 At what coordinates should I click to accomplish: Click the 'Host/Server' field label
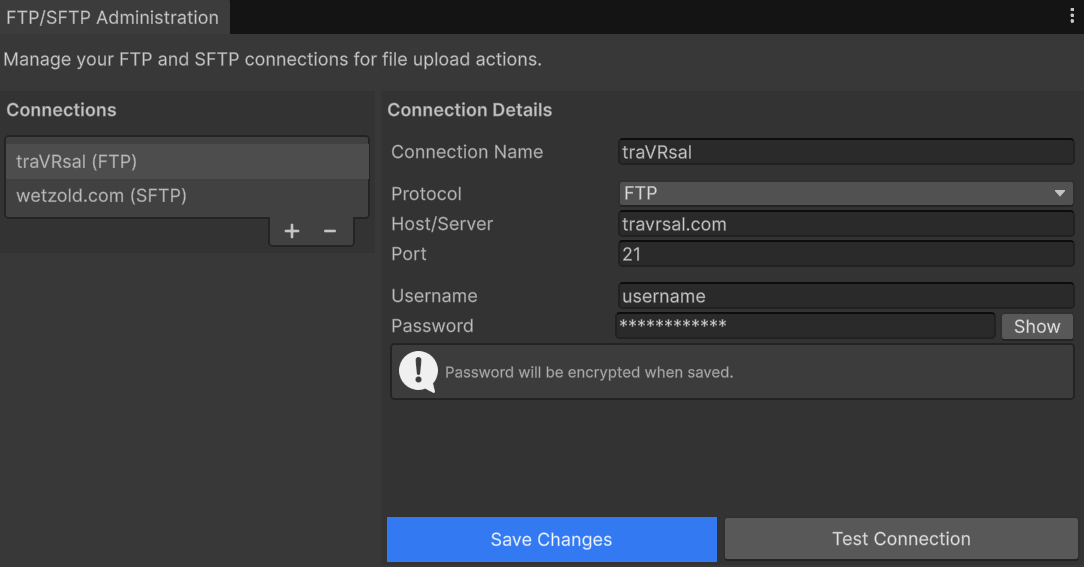442,224
